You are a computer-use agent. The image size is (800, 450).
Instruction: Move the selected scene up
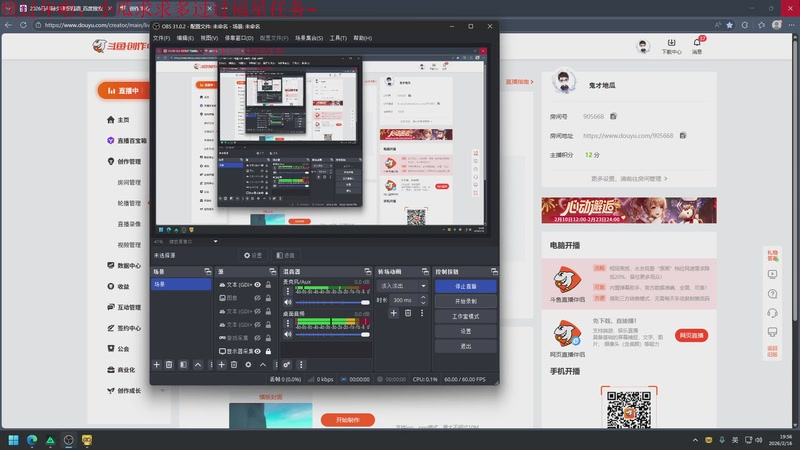point(197,365)
